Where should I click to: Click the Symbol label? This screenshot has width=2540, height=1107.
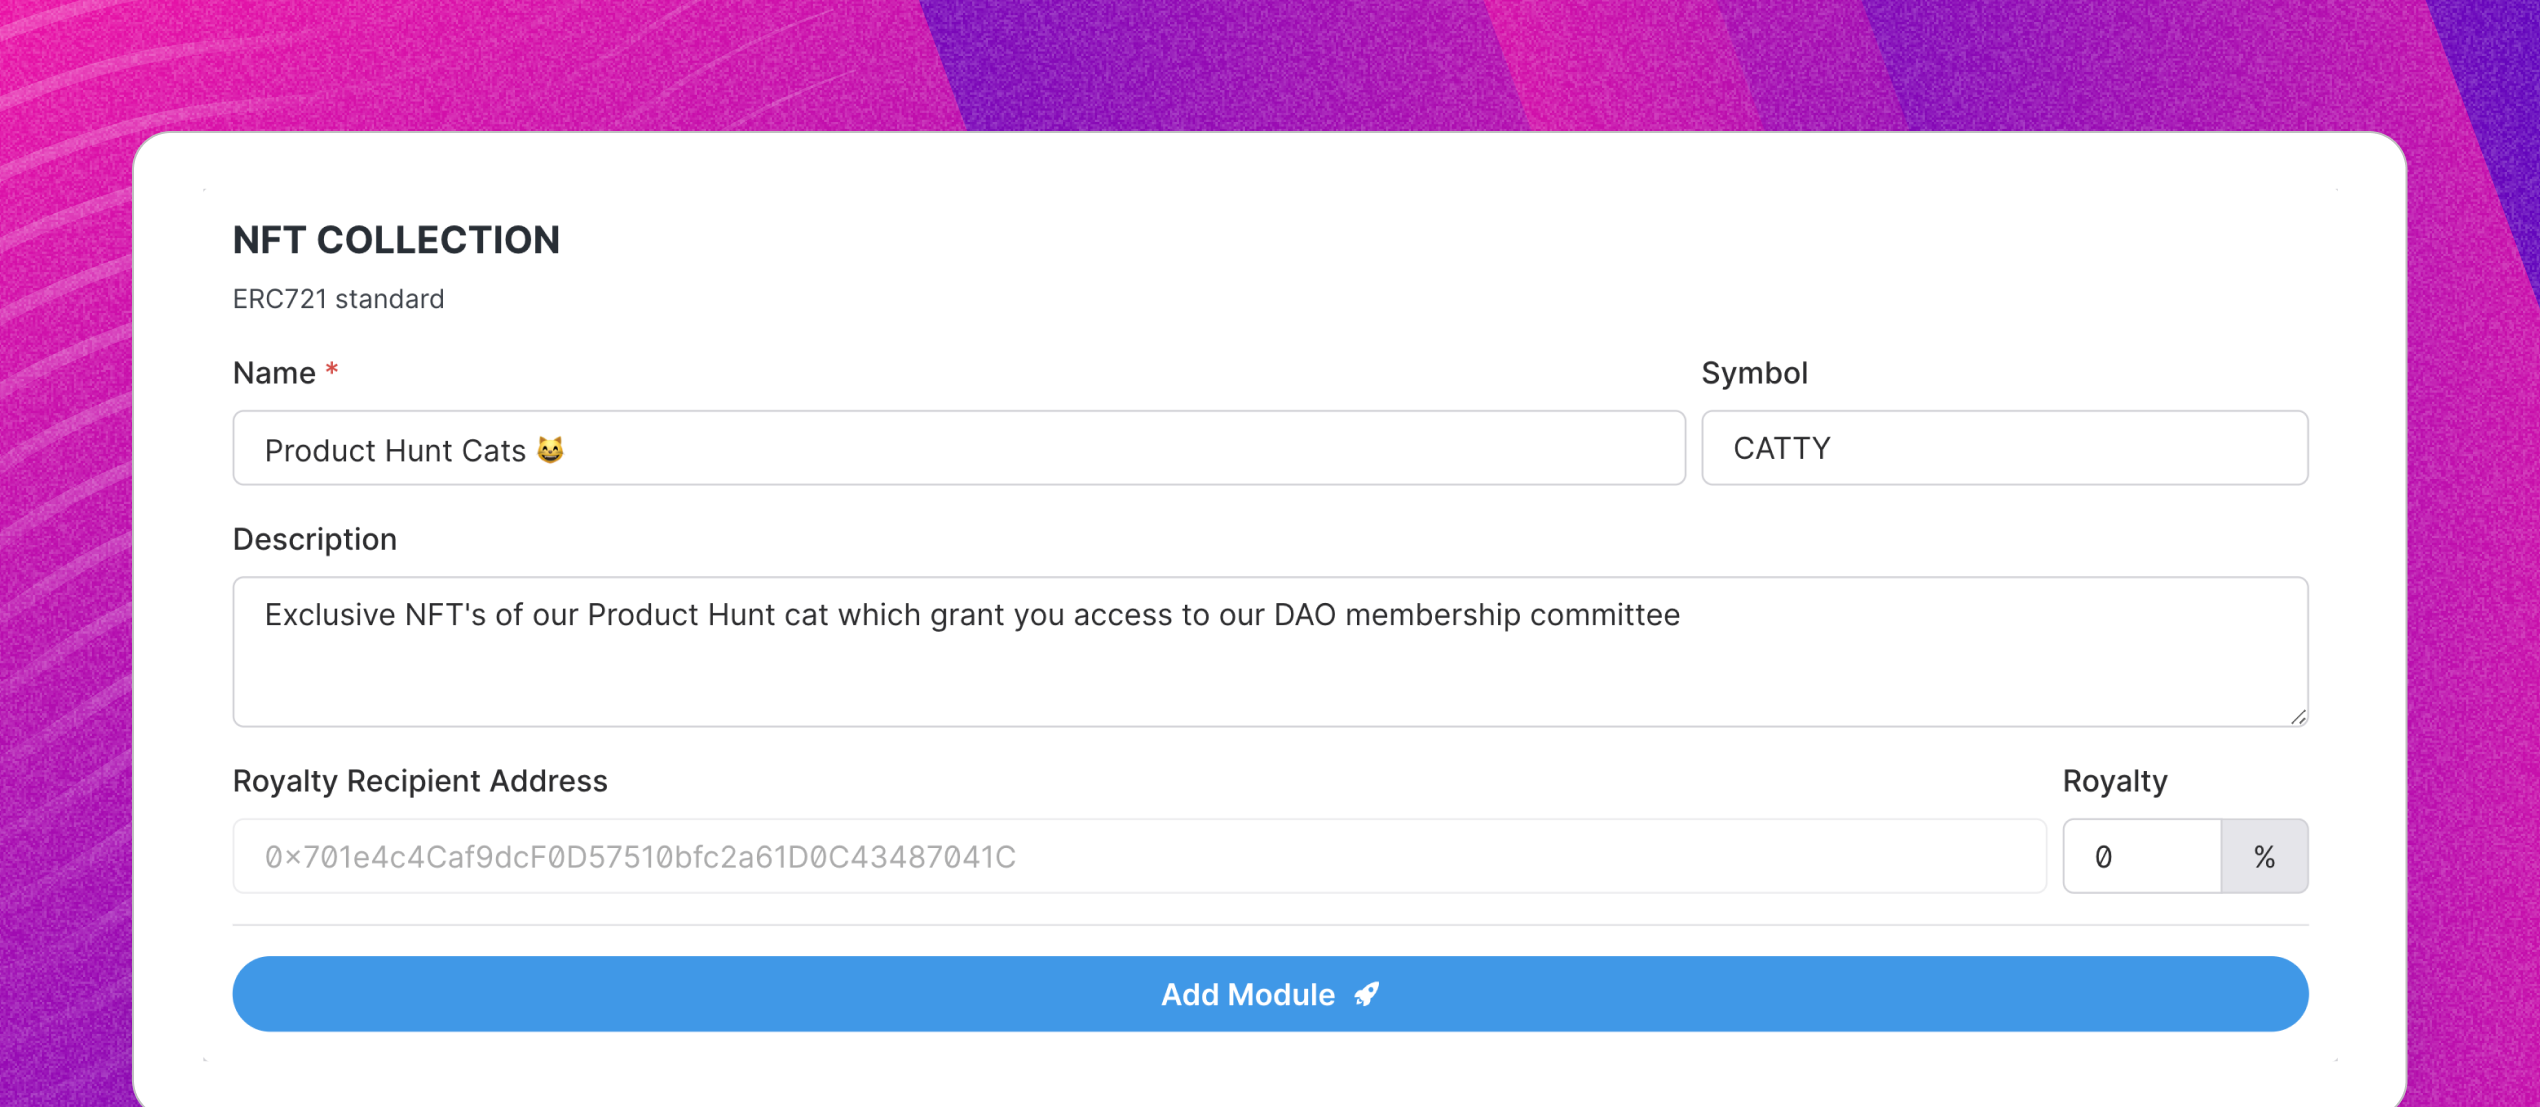tap(1754, 373)
